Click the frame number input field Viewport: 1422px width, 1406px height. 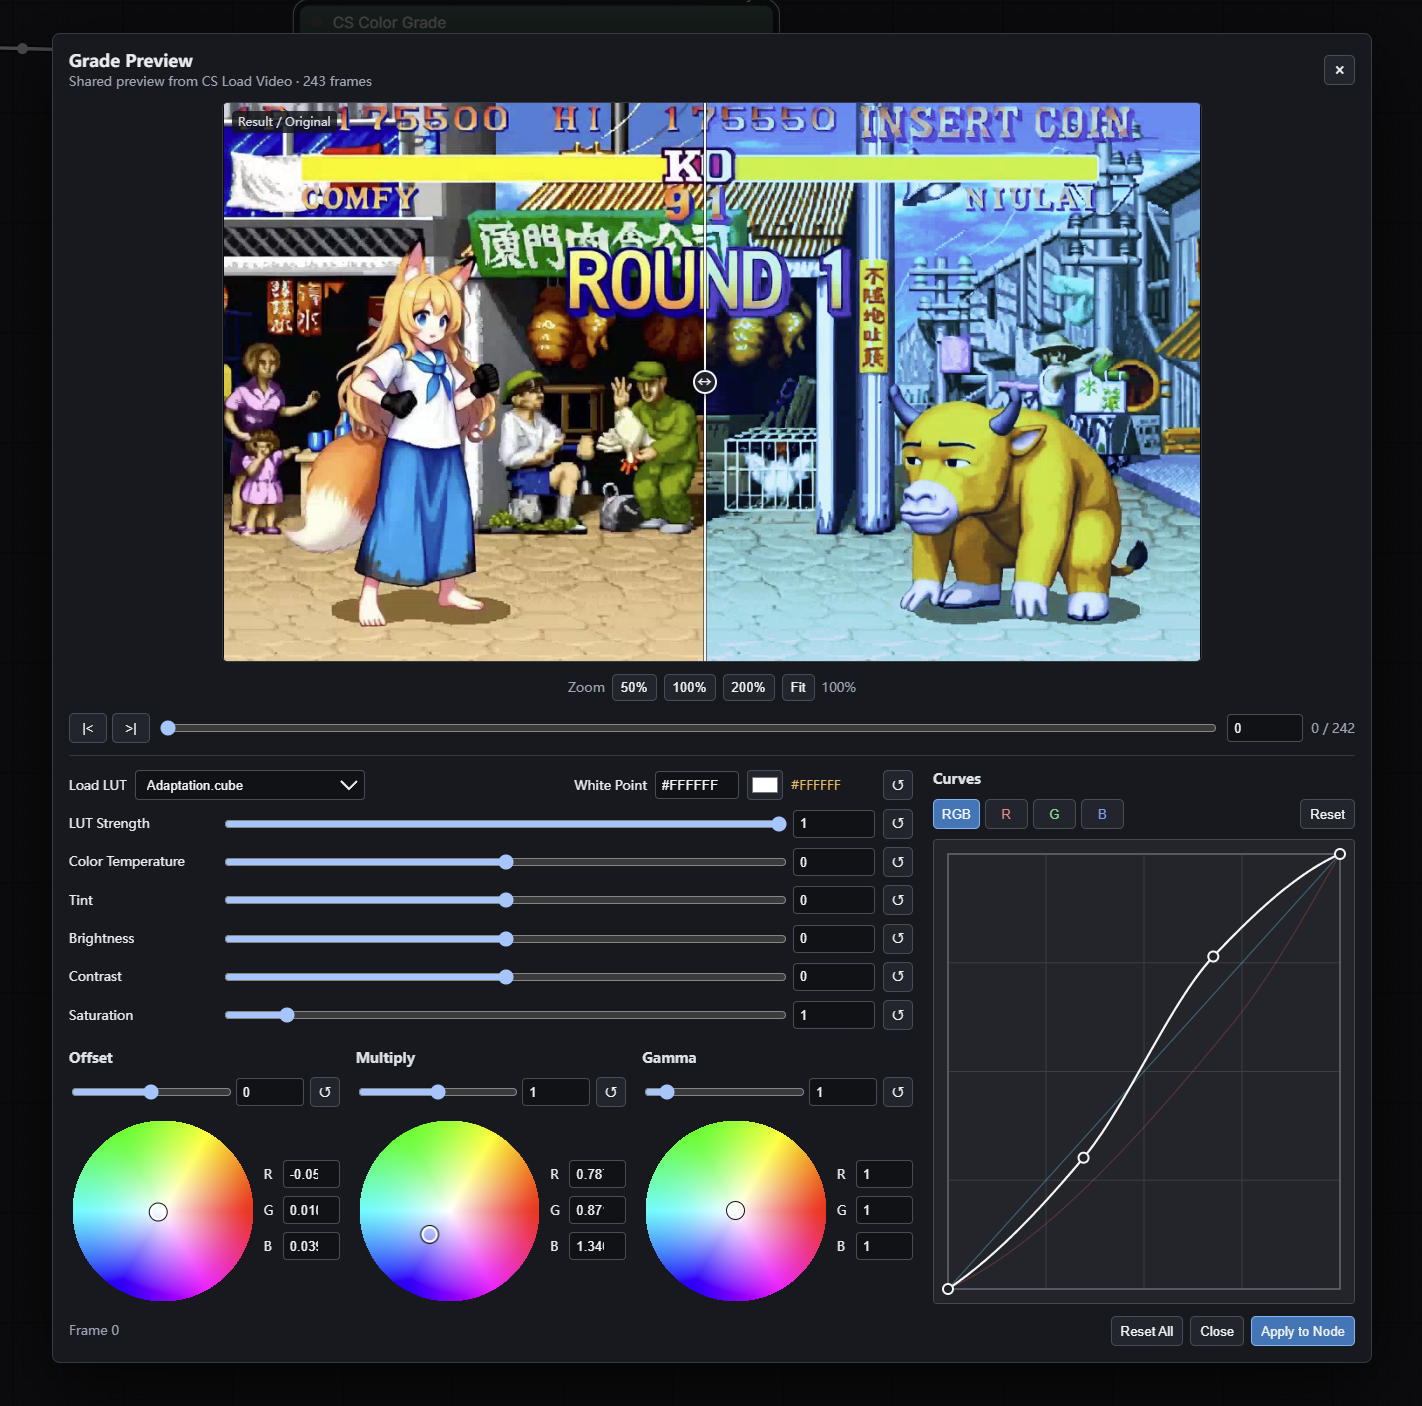pyautogui.click(x=1265, y=728)
